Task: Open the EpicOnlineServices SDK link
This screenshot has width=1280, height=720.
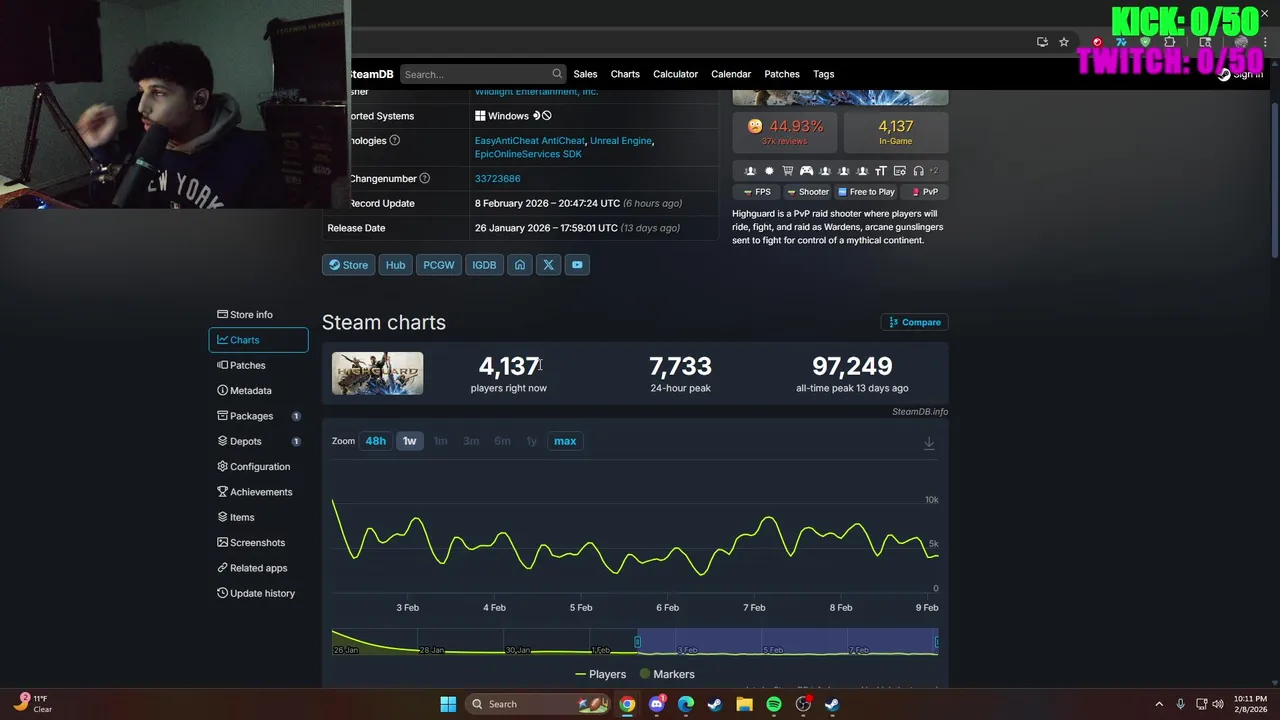Action: coord(528,154)
